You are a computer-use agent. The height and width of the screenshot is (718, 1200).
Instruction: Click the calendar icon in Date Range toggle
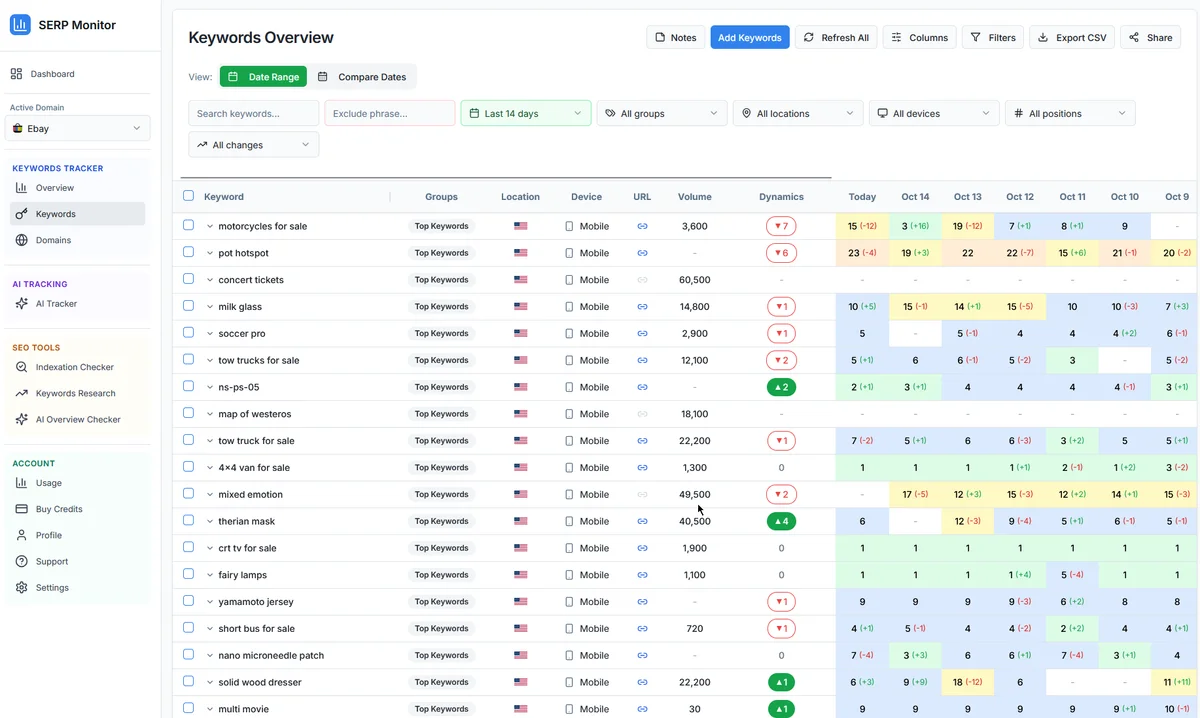[x=233, y=77]
